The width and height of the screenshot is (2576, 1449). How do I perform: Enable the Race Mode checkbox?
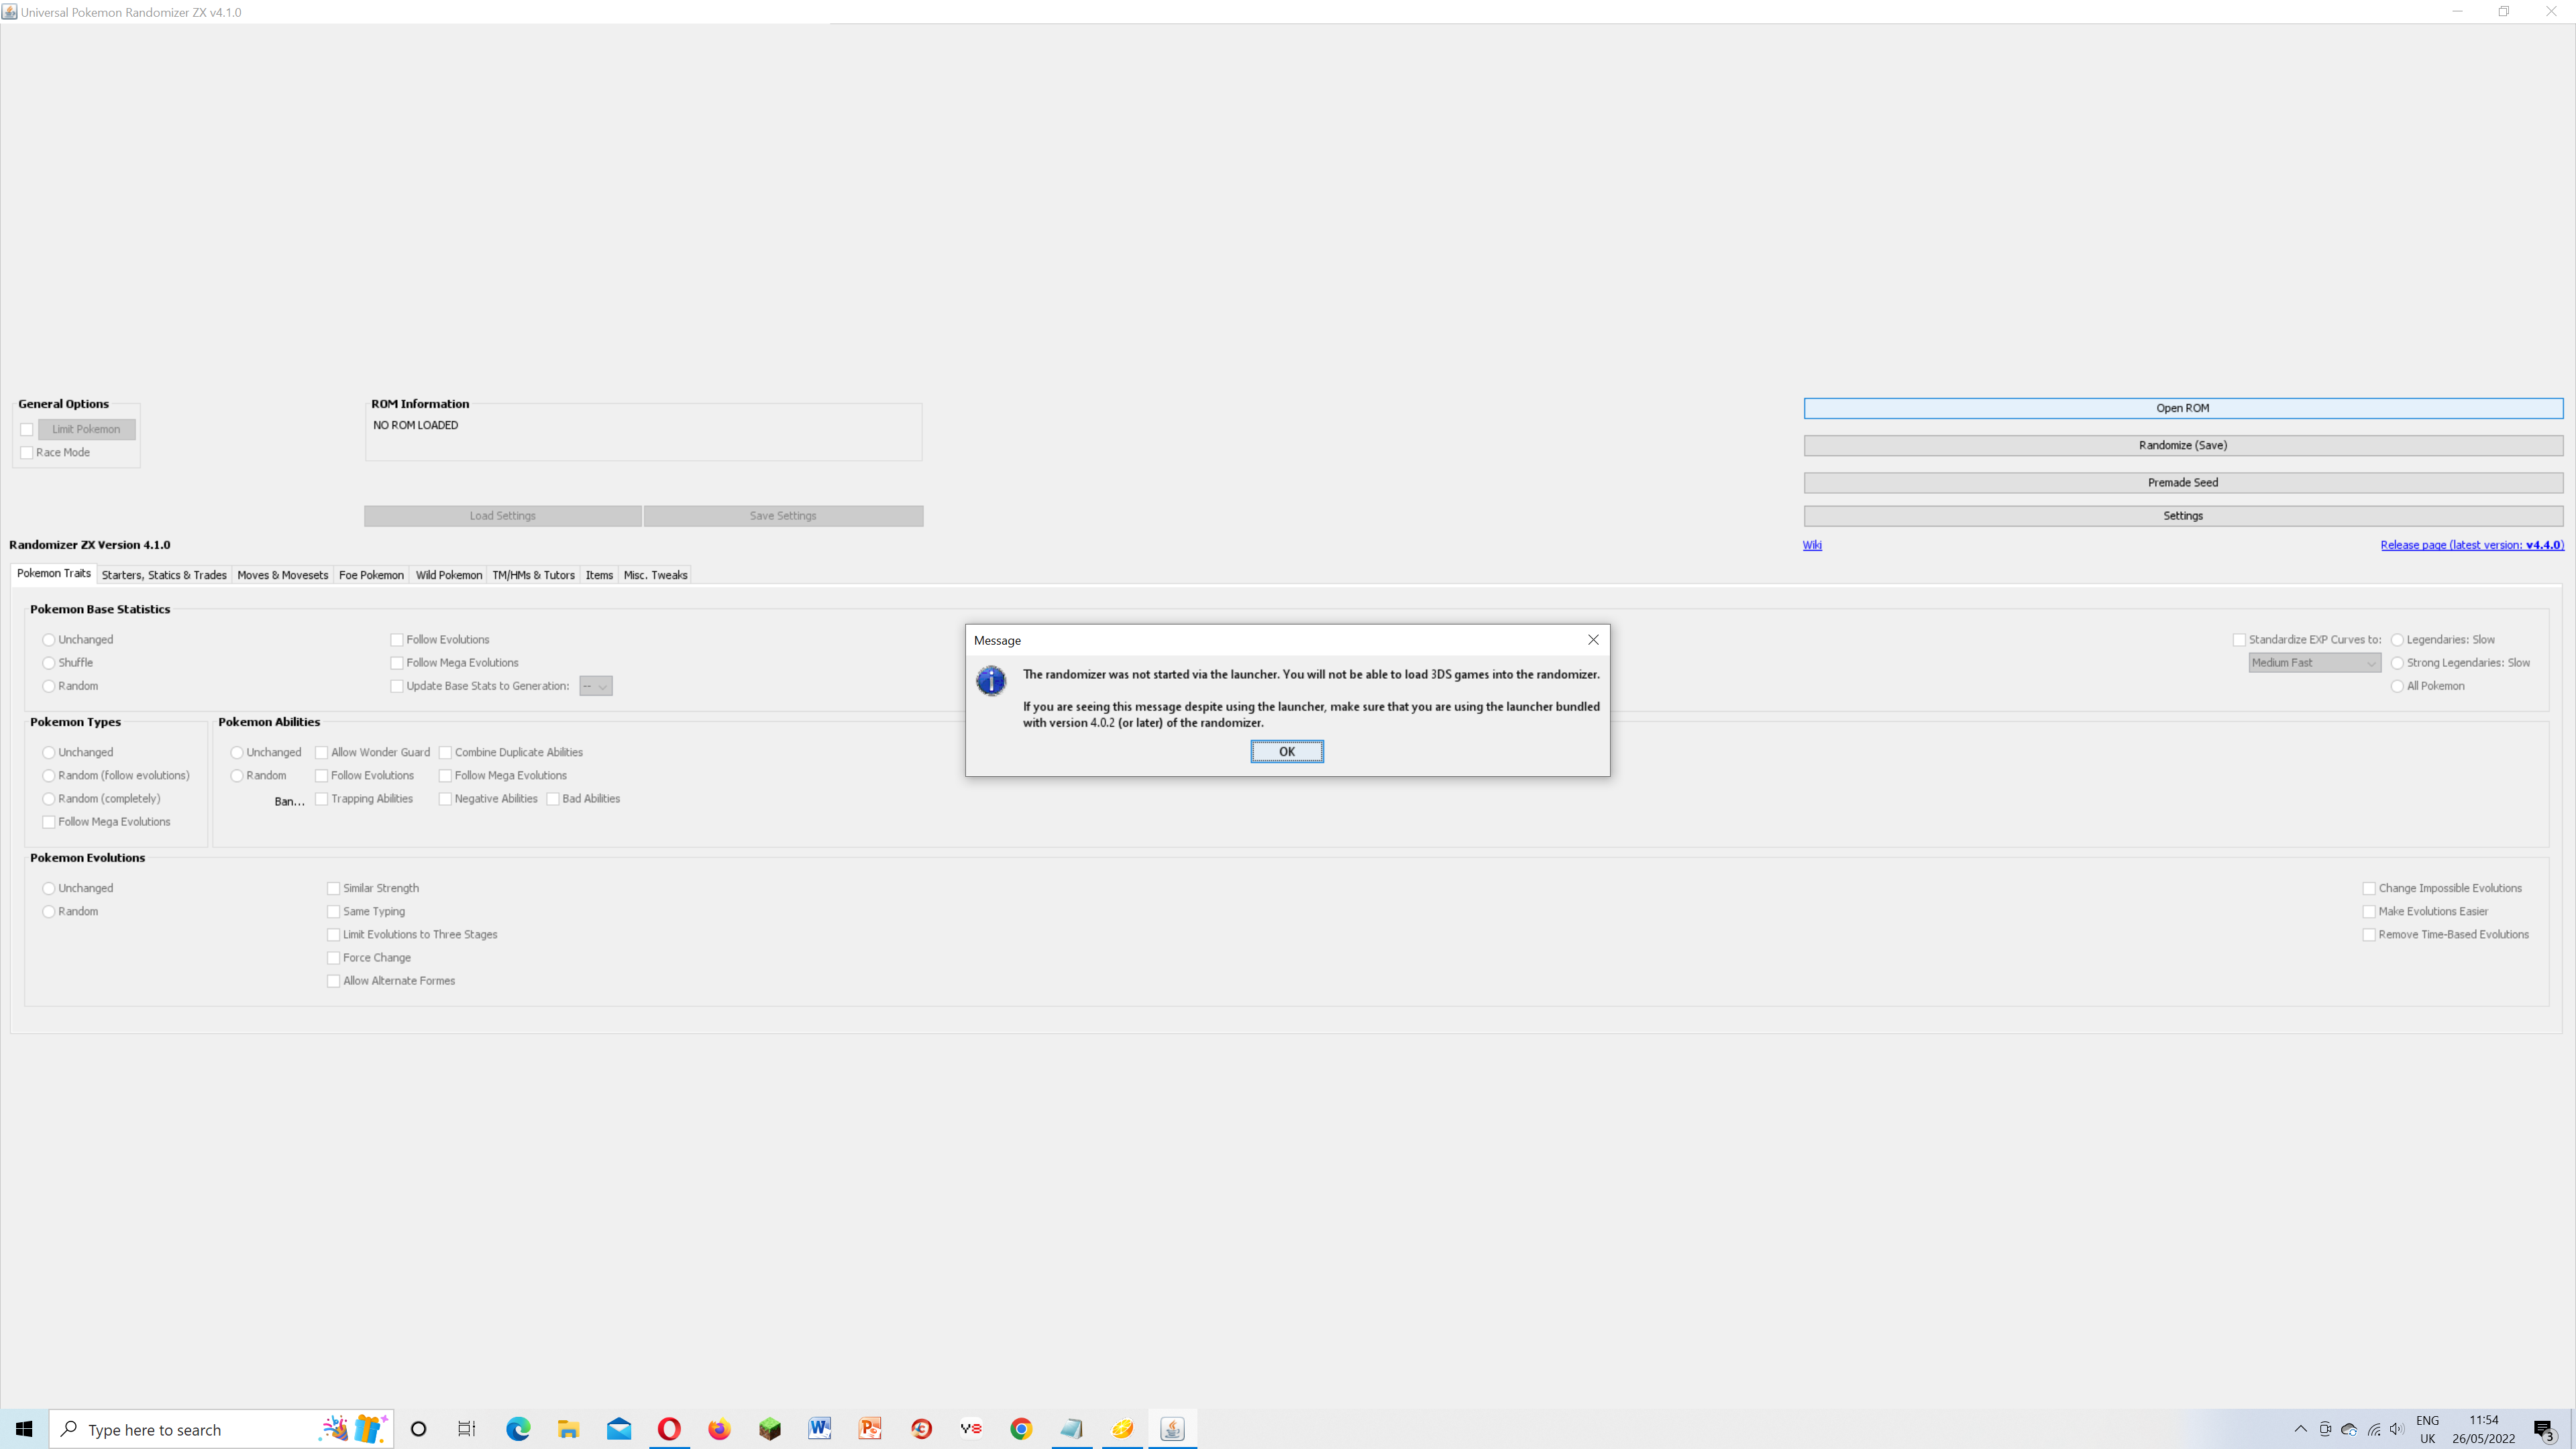tap(26, 452)
